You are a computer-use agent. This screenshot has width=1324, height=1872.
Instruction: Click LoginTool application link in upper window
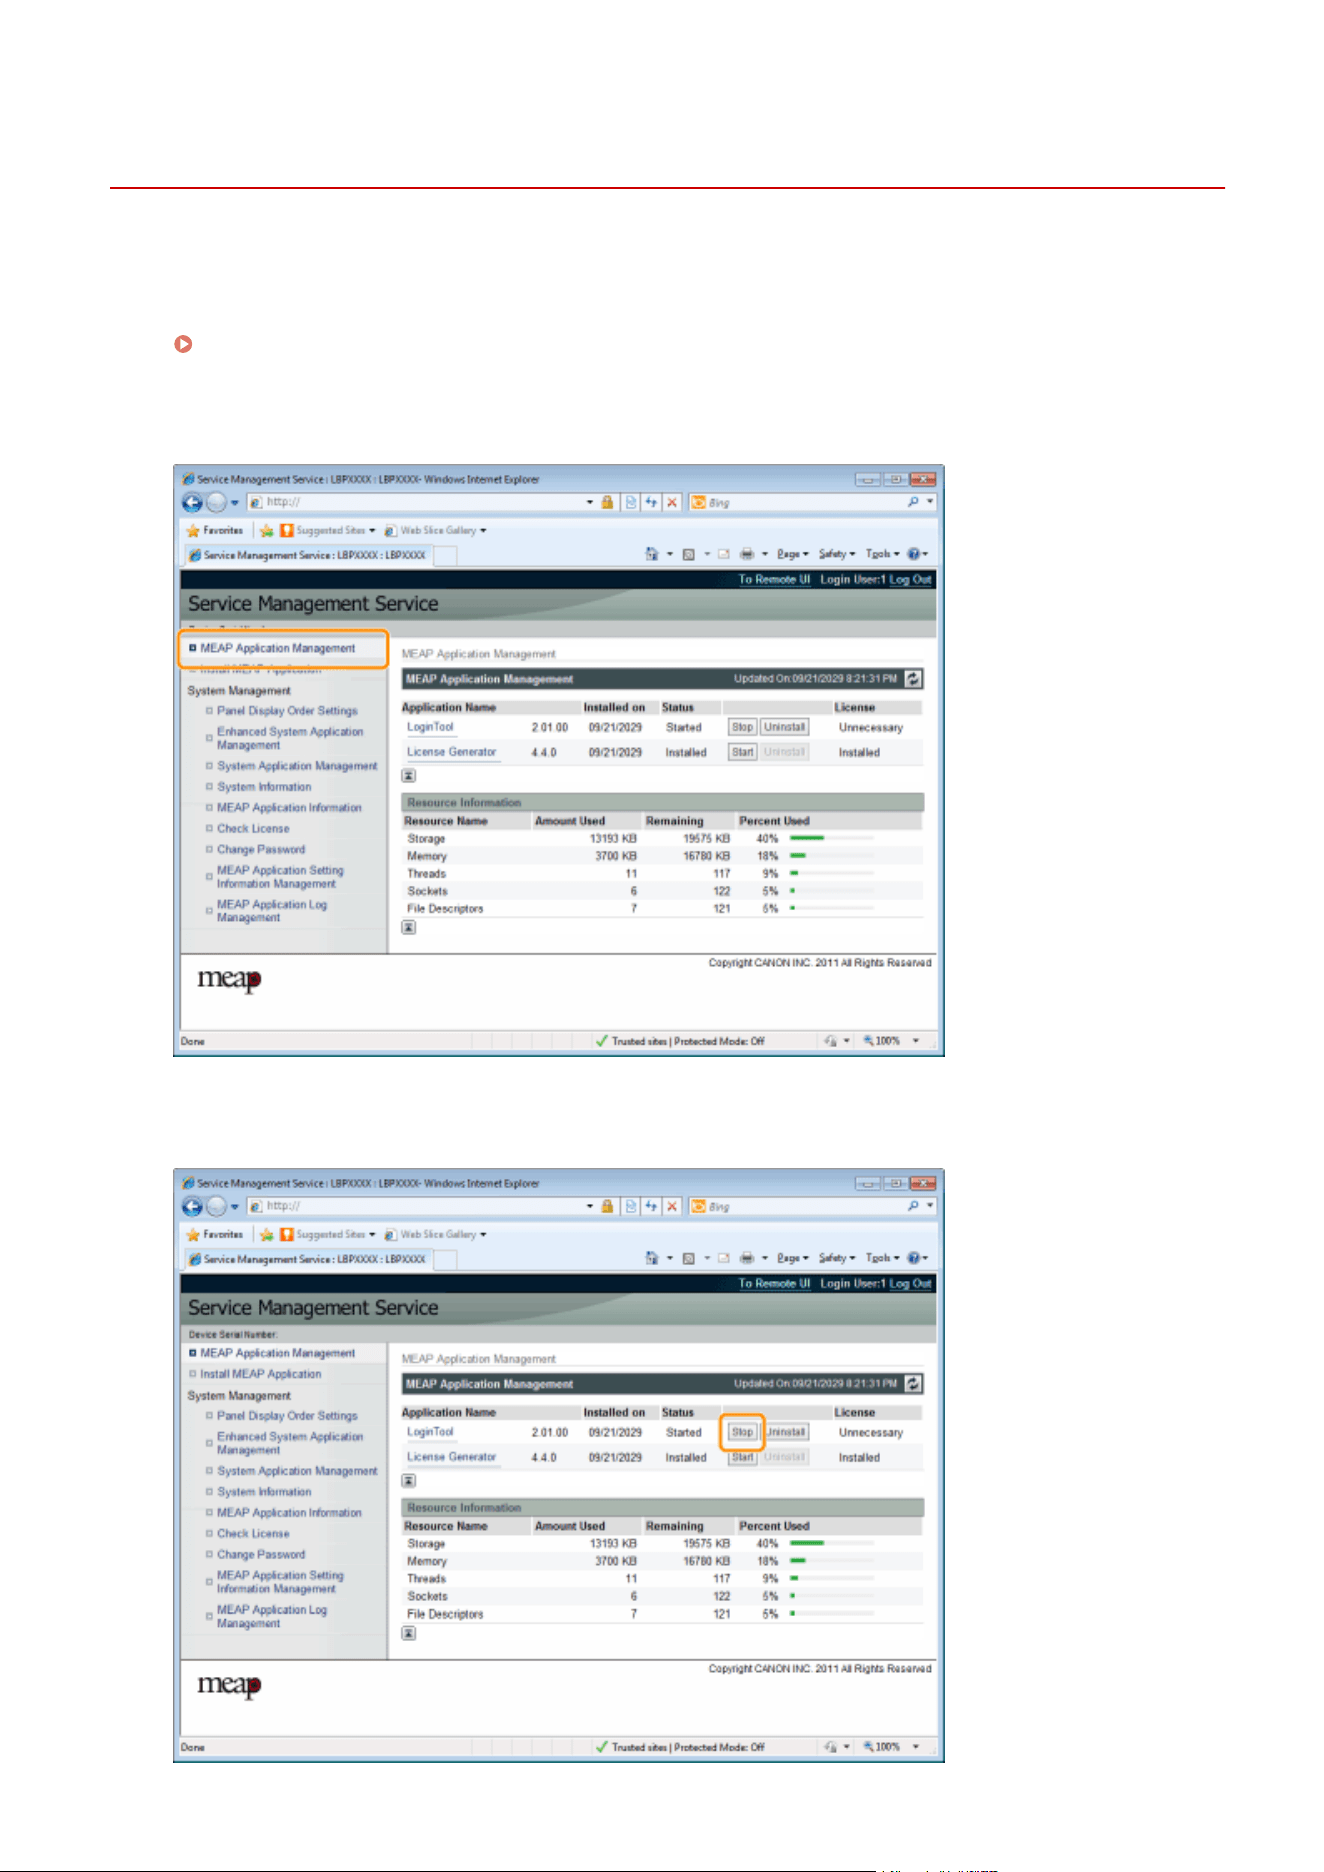pyautogui.click(x=430, y=727)
